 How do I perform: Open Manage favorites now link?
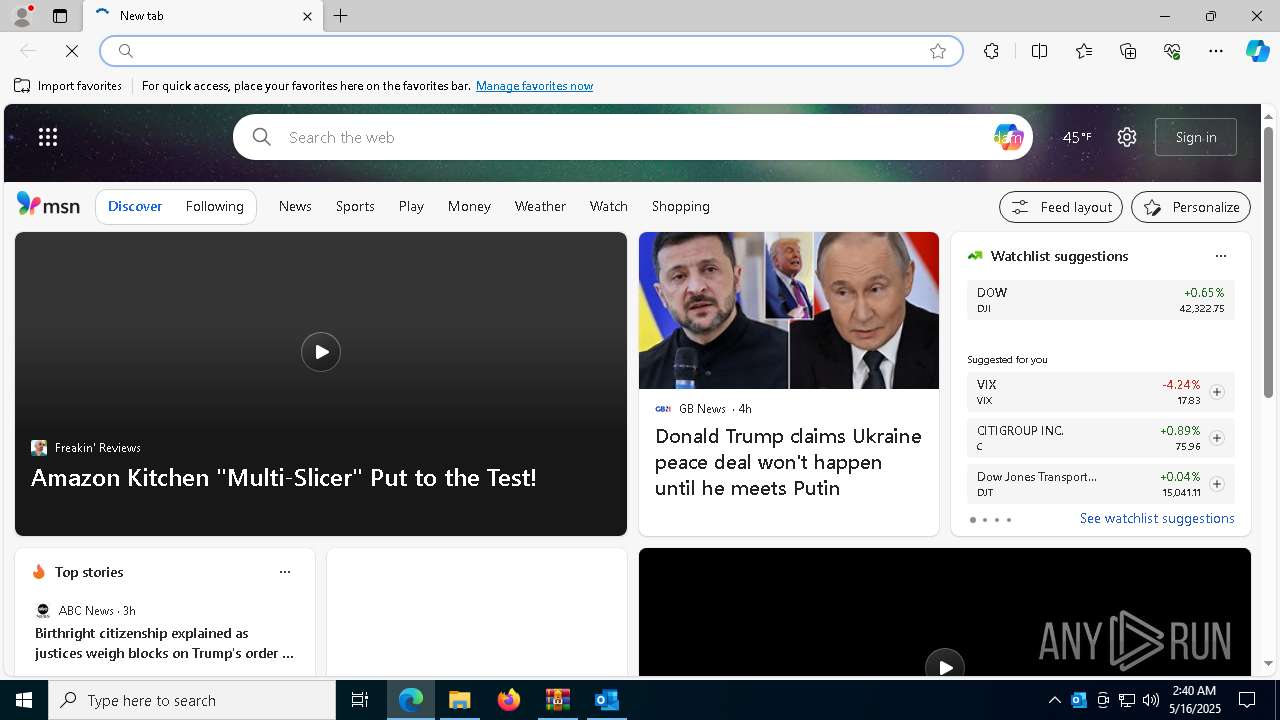[534, 86]
